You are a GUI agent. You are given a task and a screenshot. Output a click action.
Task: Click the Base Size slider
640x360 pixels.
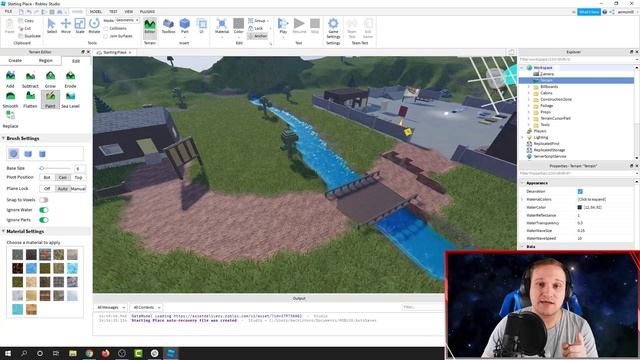(56, 168)
